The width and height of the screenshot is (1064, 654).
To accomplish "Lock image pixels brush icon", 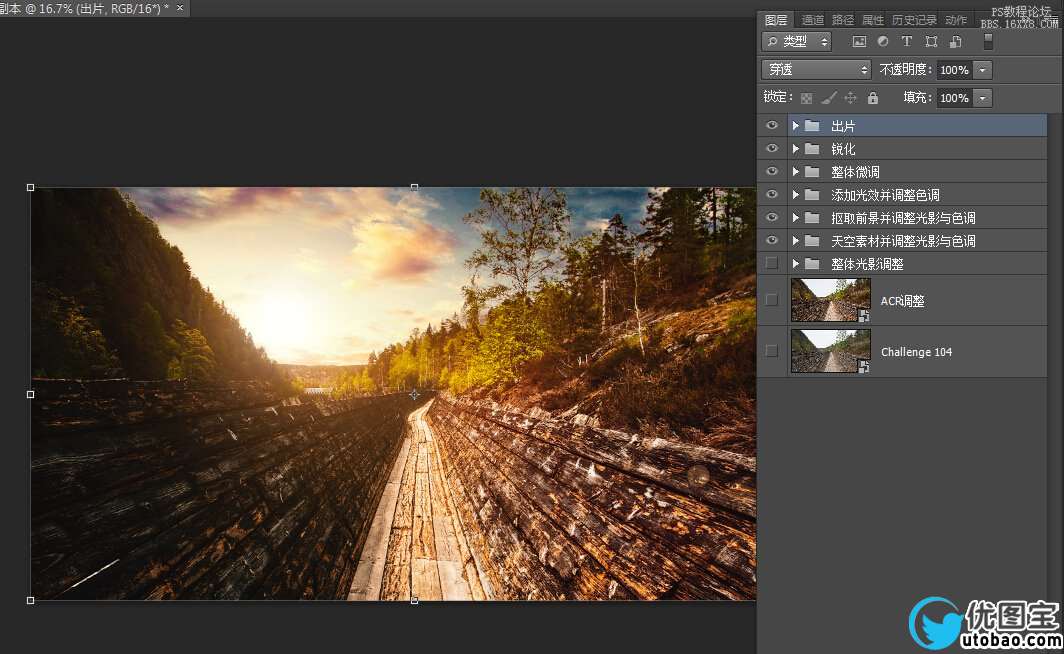I will (x=829, y=98).
